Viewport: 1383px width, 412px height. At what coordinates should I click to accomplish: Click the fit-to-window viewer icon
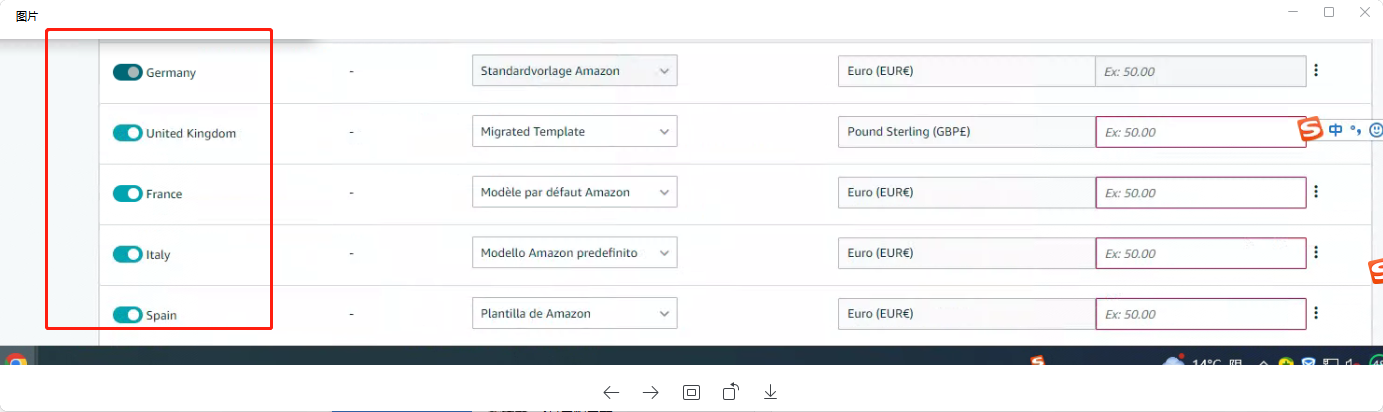tap(691, 392)
